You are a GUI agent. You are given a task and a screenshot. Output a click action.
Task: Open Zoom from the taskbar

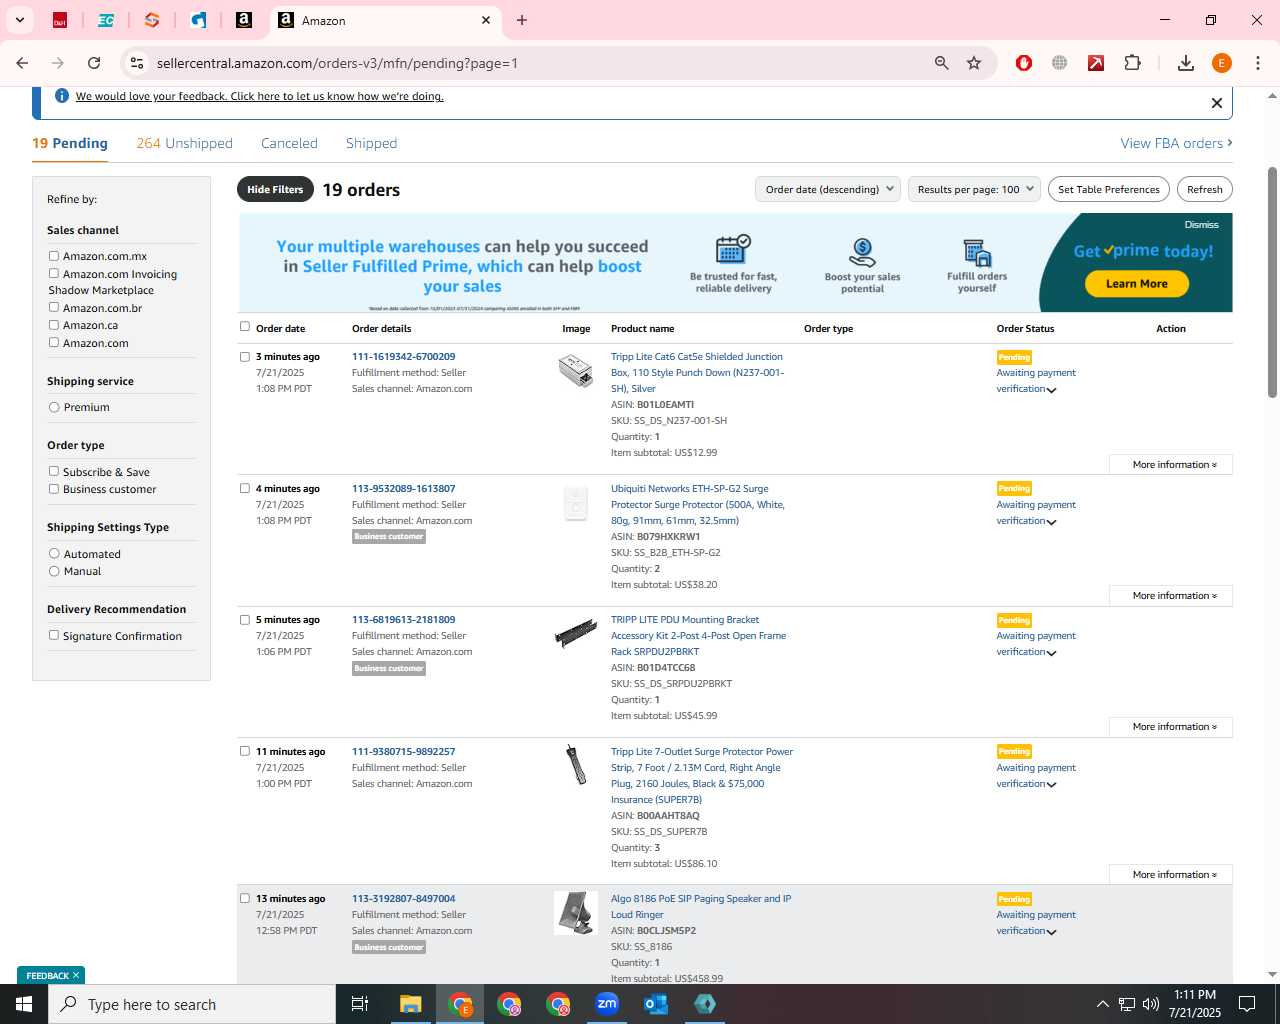[607, 1004]
